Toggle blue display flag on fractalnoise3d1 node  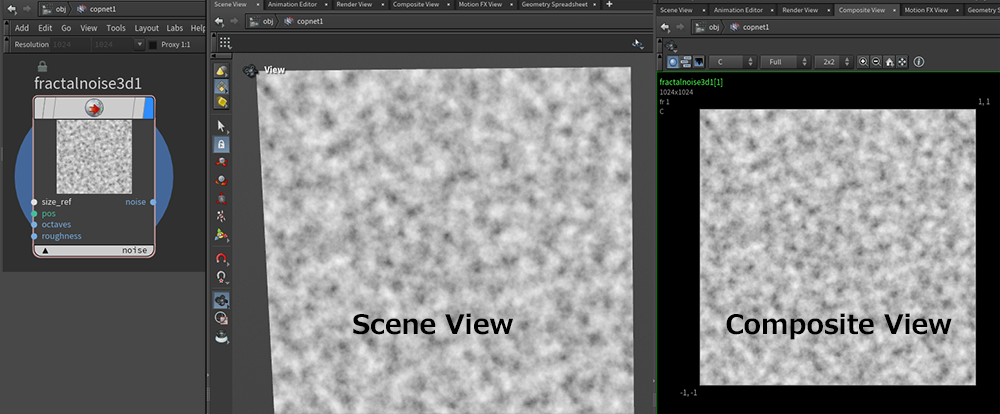[149, 108]
